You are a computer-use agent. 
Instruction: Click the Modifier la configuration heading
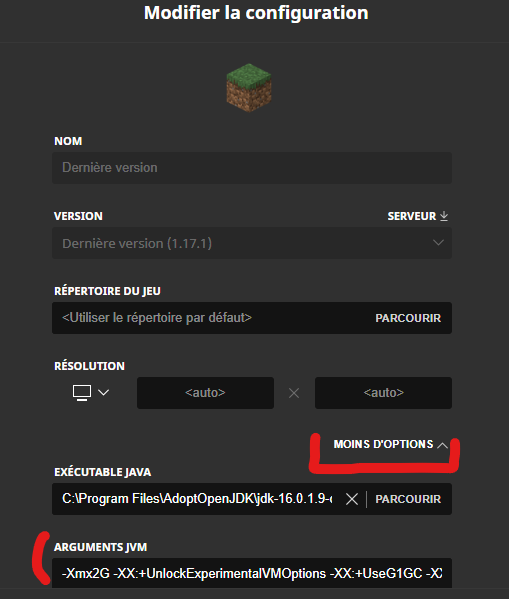256,13
